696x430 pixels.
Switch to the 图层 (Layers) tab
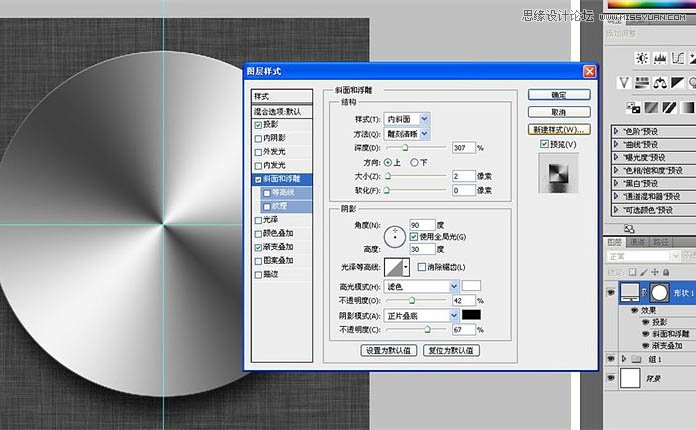click(614, 242)
